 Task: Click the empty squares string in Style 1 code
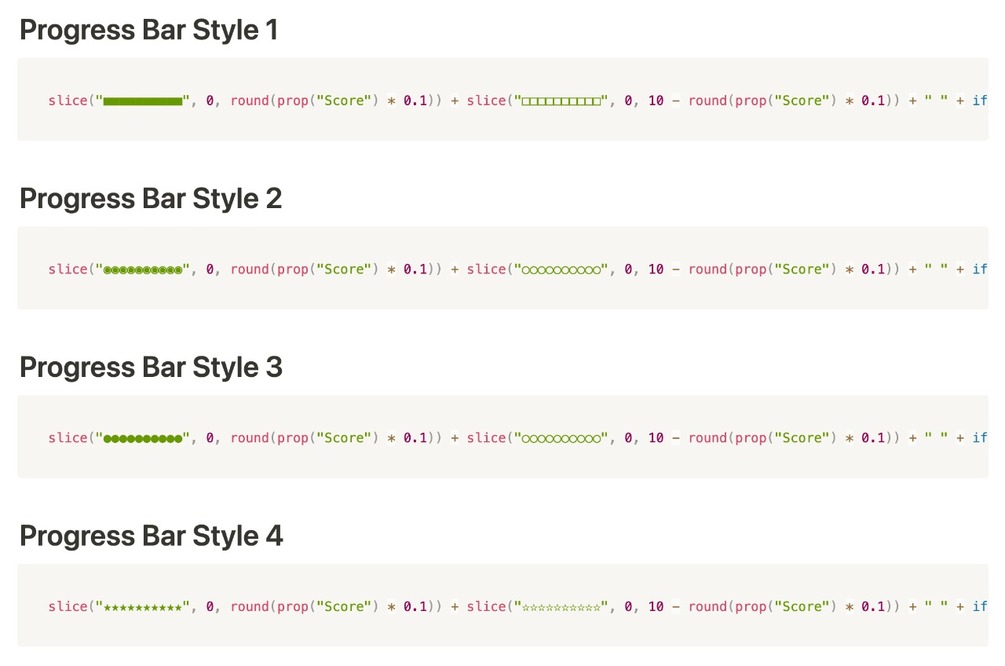coord(562,101)
